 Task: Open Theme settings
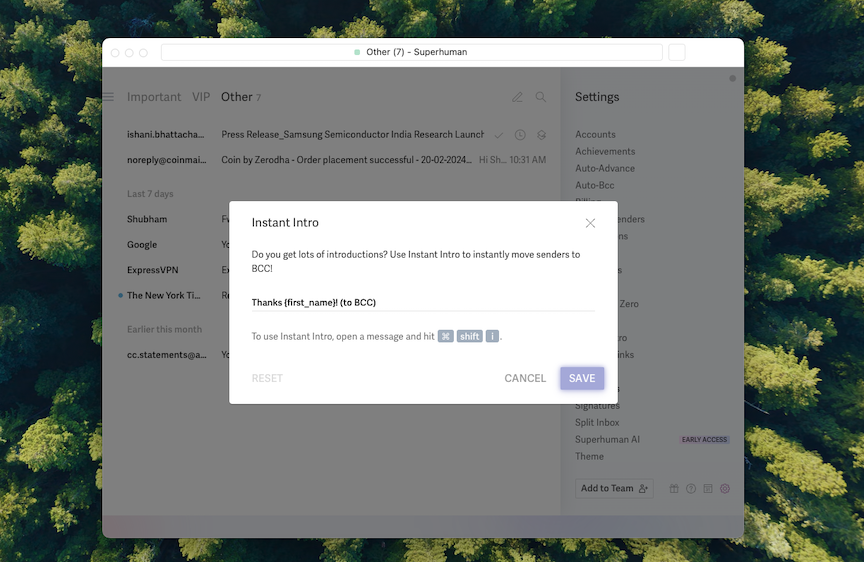tap(590, 456)
